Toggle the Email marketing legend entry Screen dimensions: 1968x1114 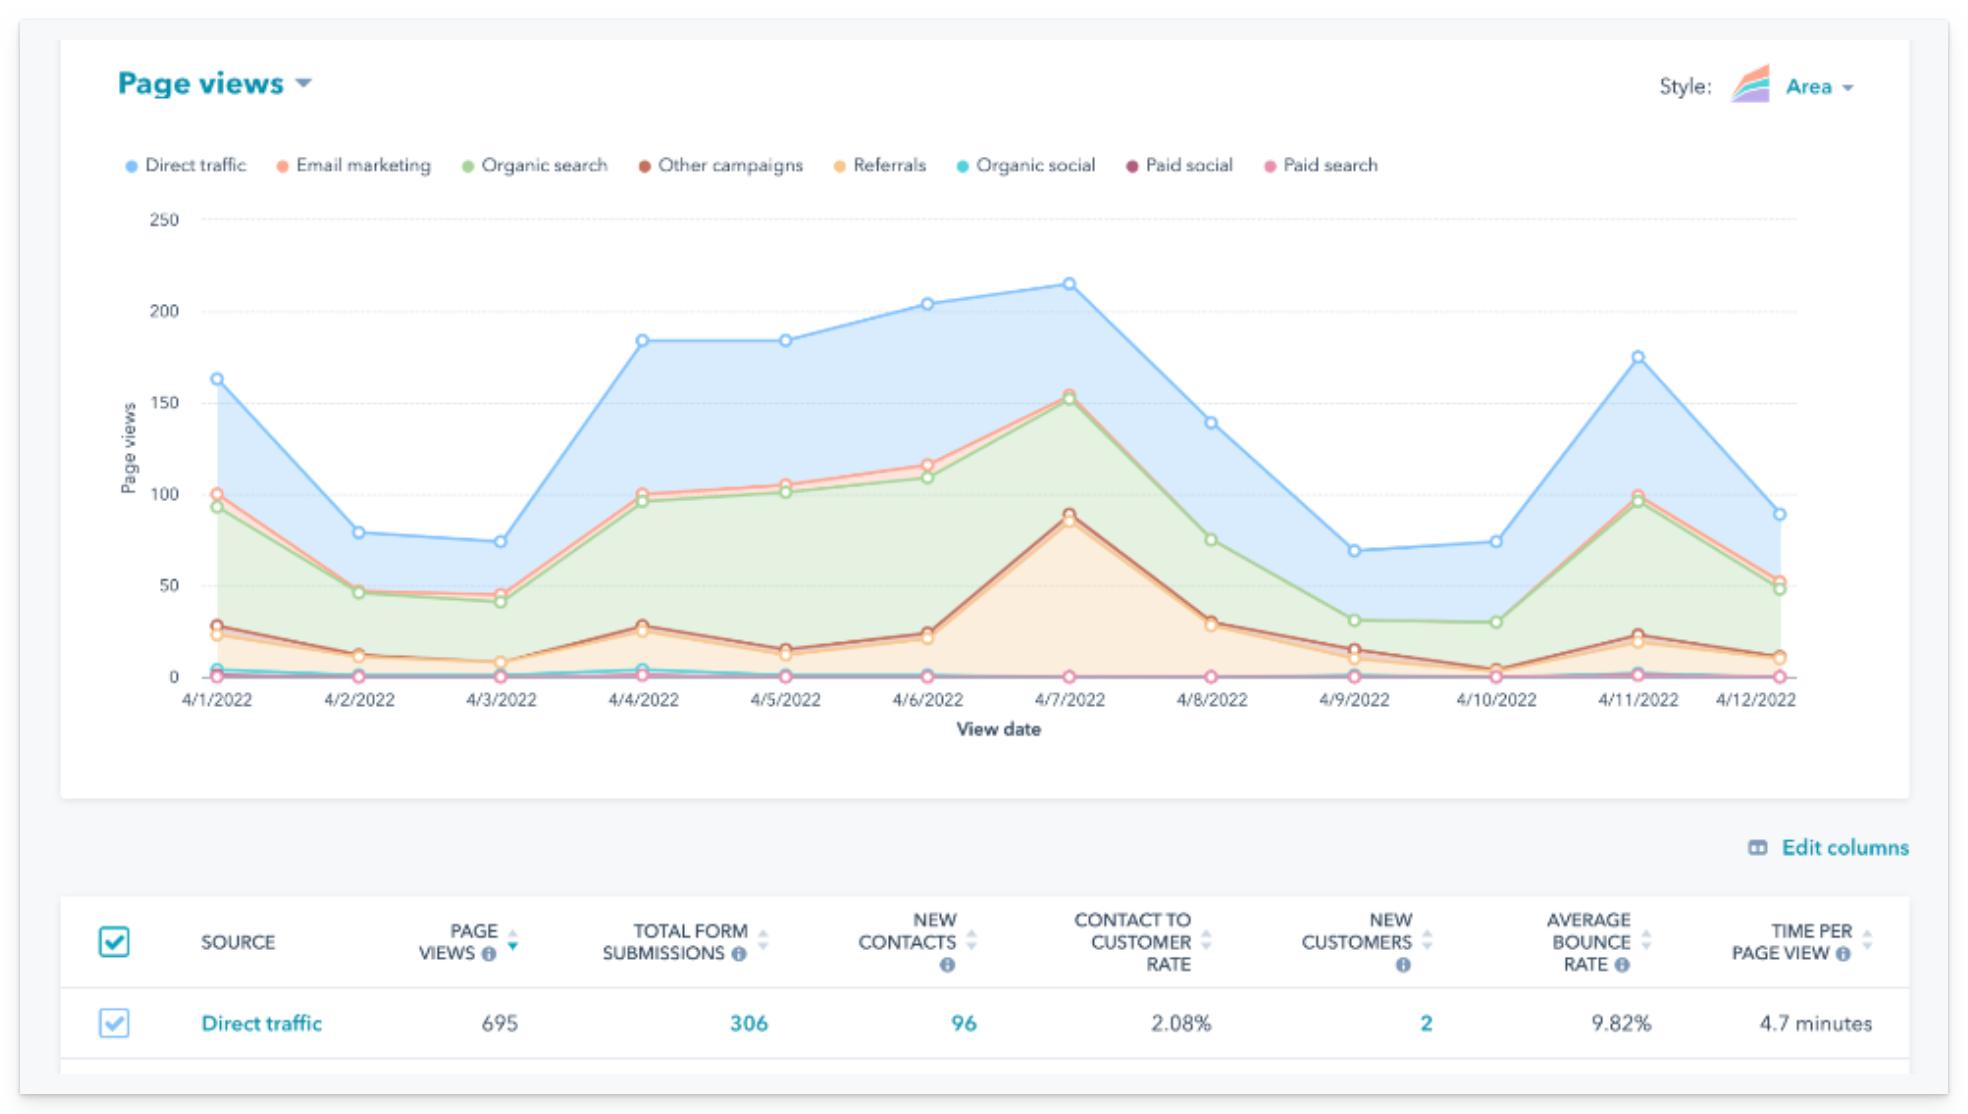coord(362,165)
